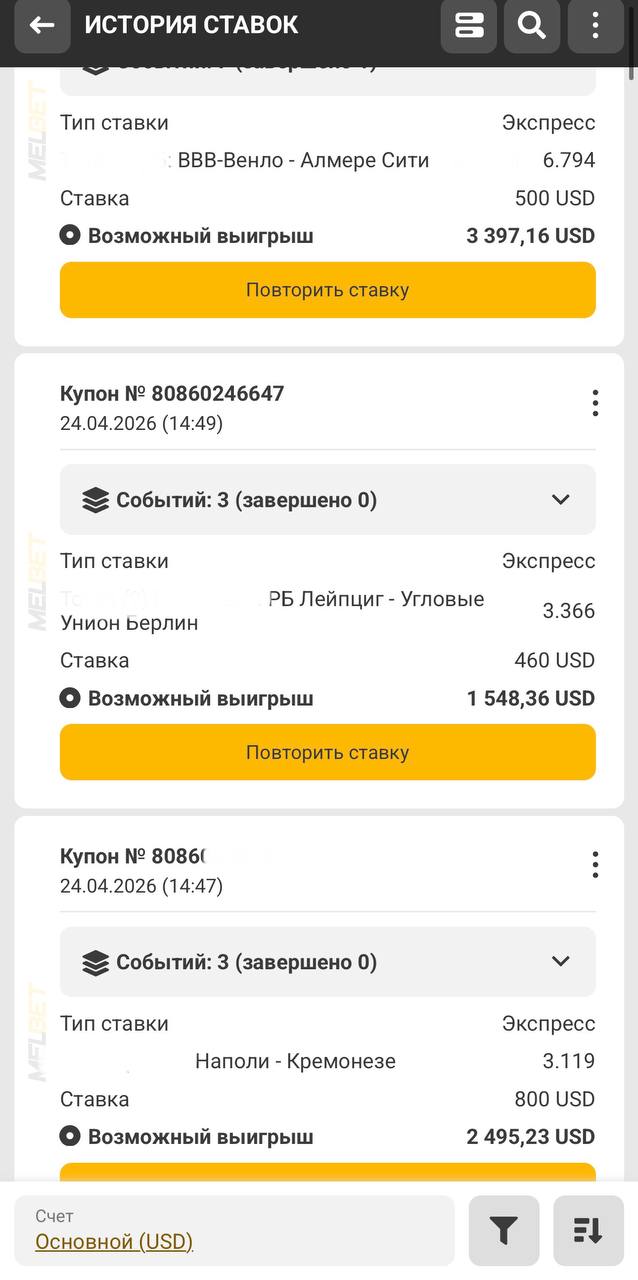Select the Наполи - Кремонезе match row
Viewport: 638px width, 1280px height.
pyautogui.click(x=295, y=1061)
